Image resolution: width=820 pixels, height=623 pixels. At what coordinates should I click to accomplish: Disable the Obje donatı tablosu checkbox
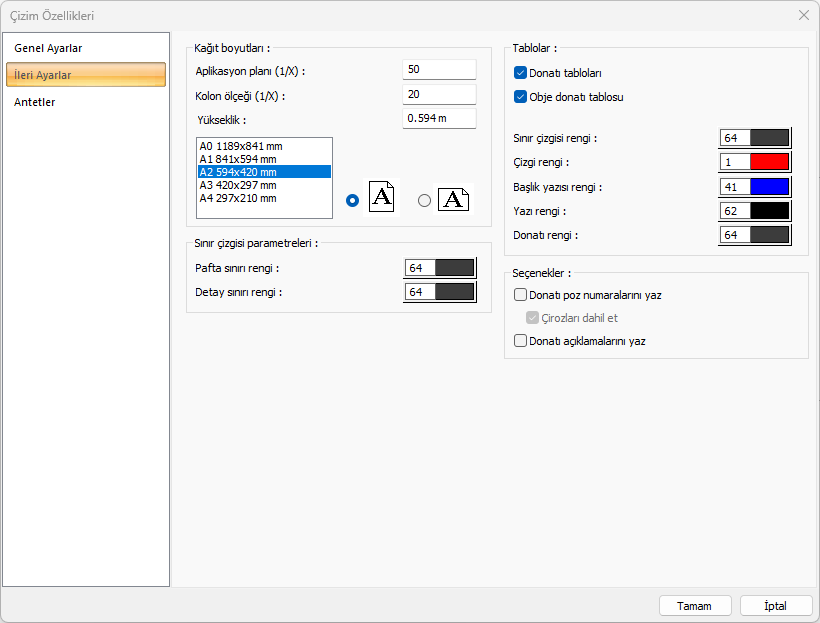coord(520,97)
